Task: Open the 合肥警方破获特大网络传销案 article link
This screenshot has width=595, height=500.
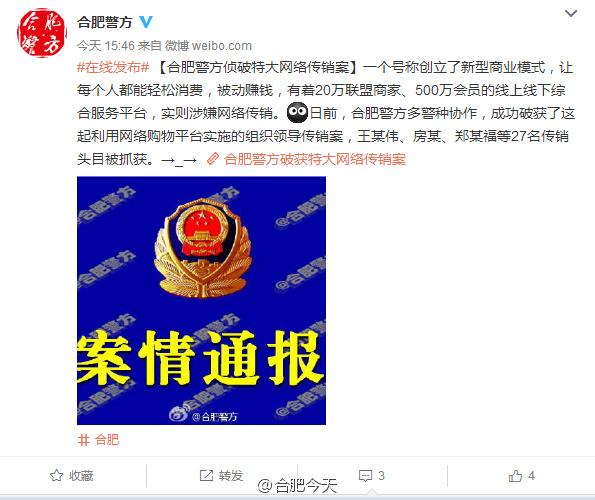Action: (x=315, y=159)
